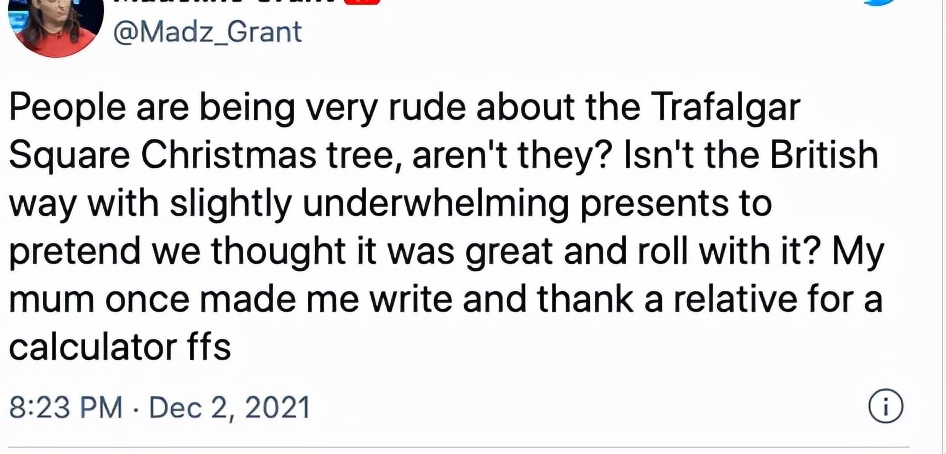Open the @Madz_Grant profile handle
The width and height of the screenshot is (946, 454).
[x=210, y=31]
